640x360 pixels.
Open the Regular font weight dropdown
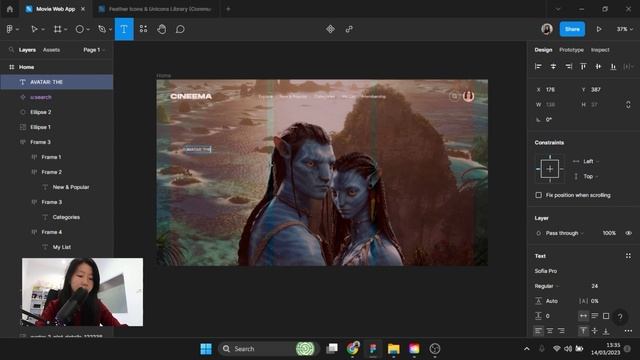click(547, 286)
